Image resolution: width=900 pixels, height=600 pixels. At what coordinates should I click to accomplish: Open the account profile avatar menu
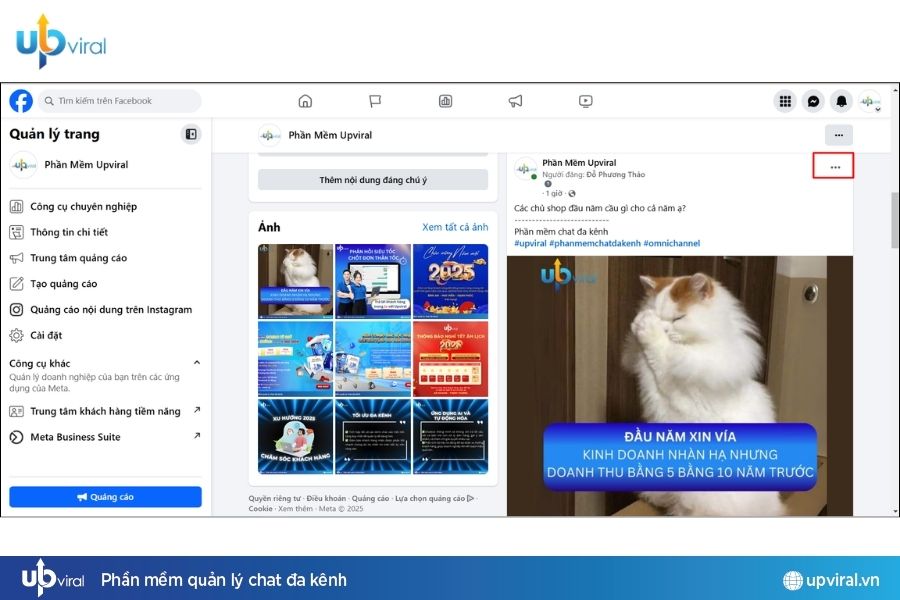[x=870, y=102]
